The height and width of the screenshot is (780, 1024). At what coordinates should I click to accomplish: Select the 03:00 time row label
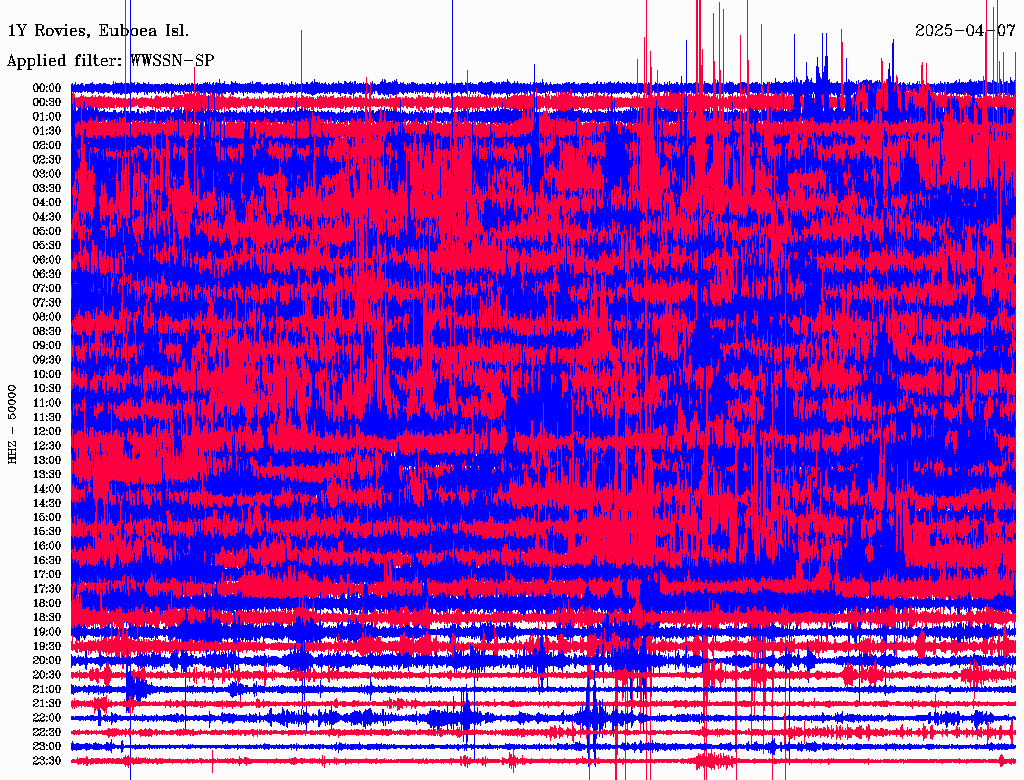click(48, 174)
